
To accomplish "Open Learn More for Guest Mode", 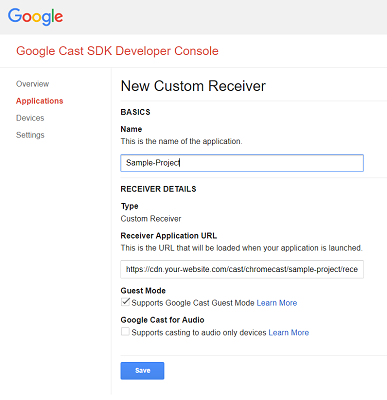I will [277, 303].
